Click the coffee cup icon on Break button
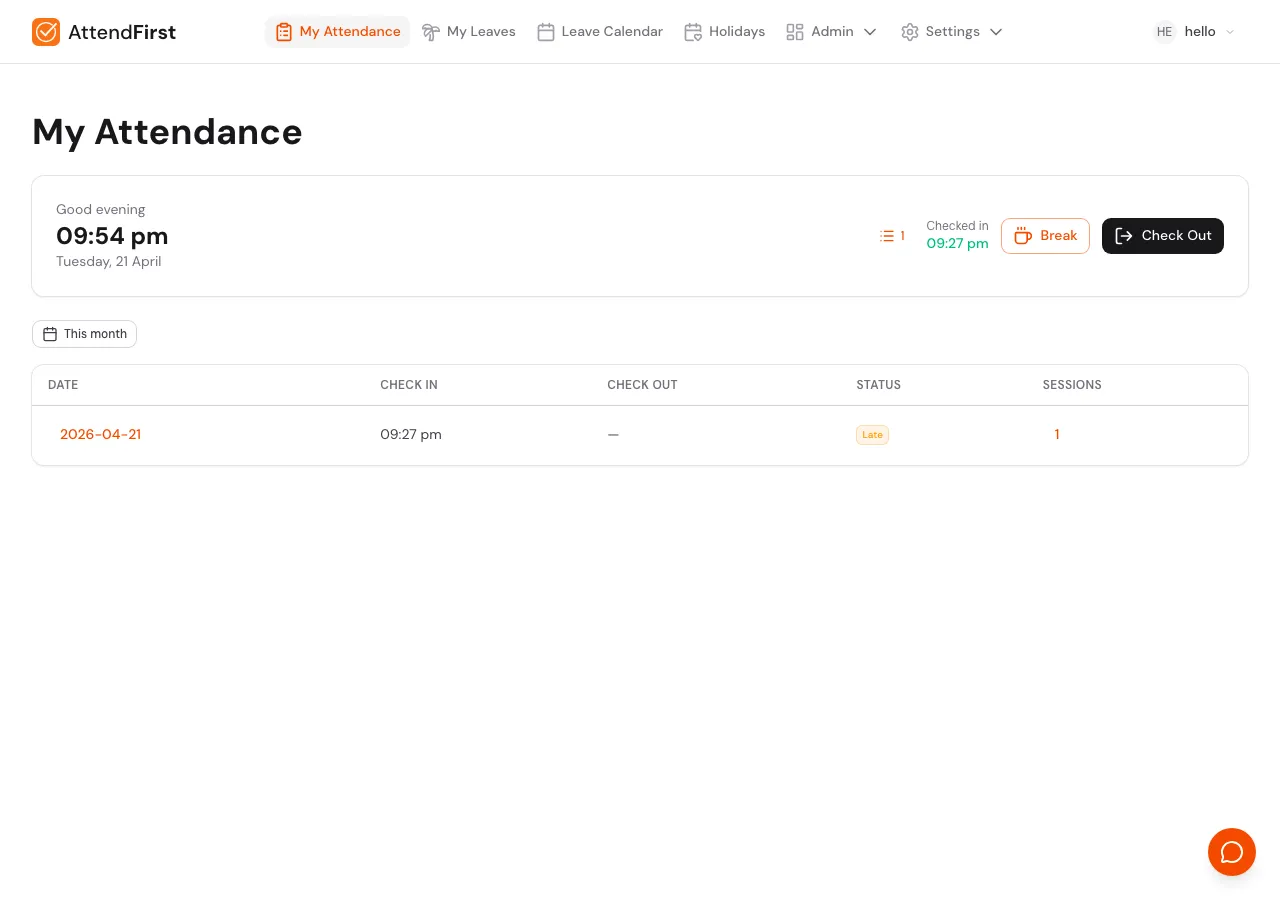1280x900 pixels. [x=1023, y=236]
